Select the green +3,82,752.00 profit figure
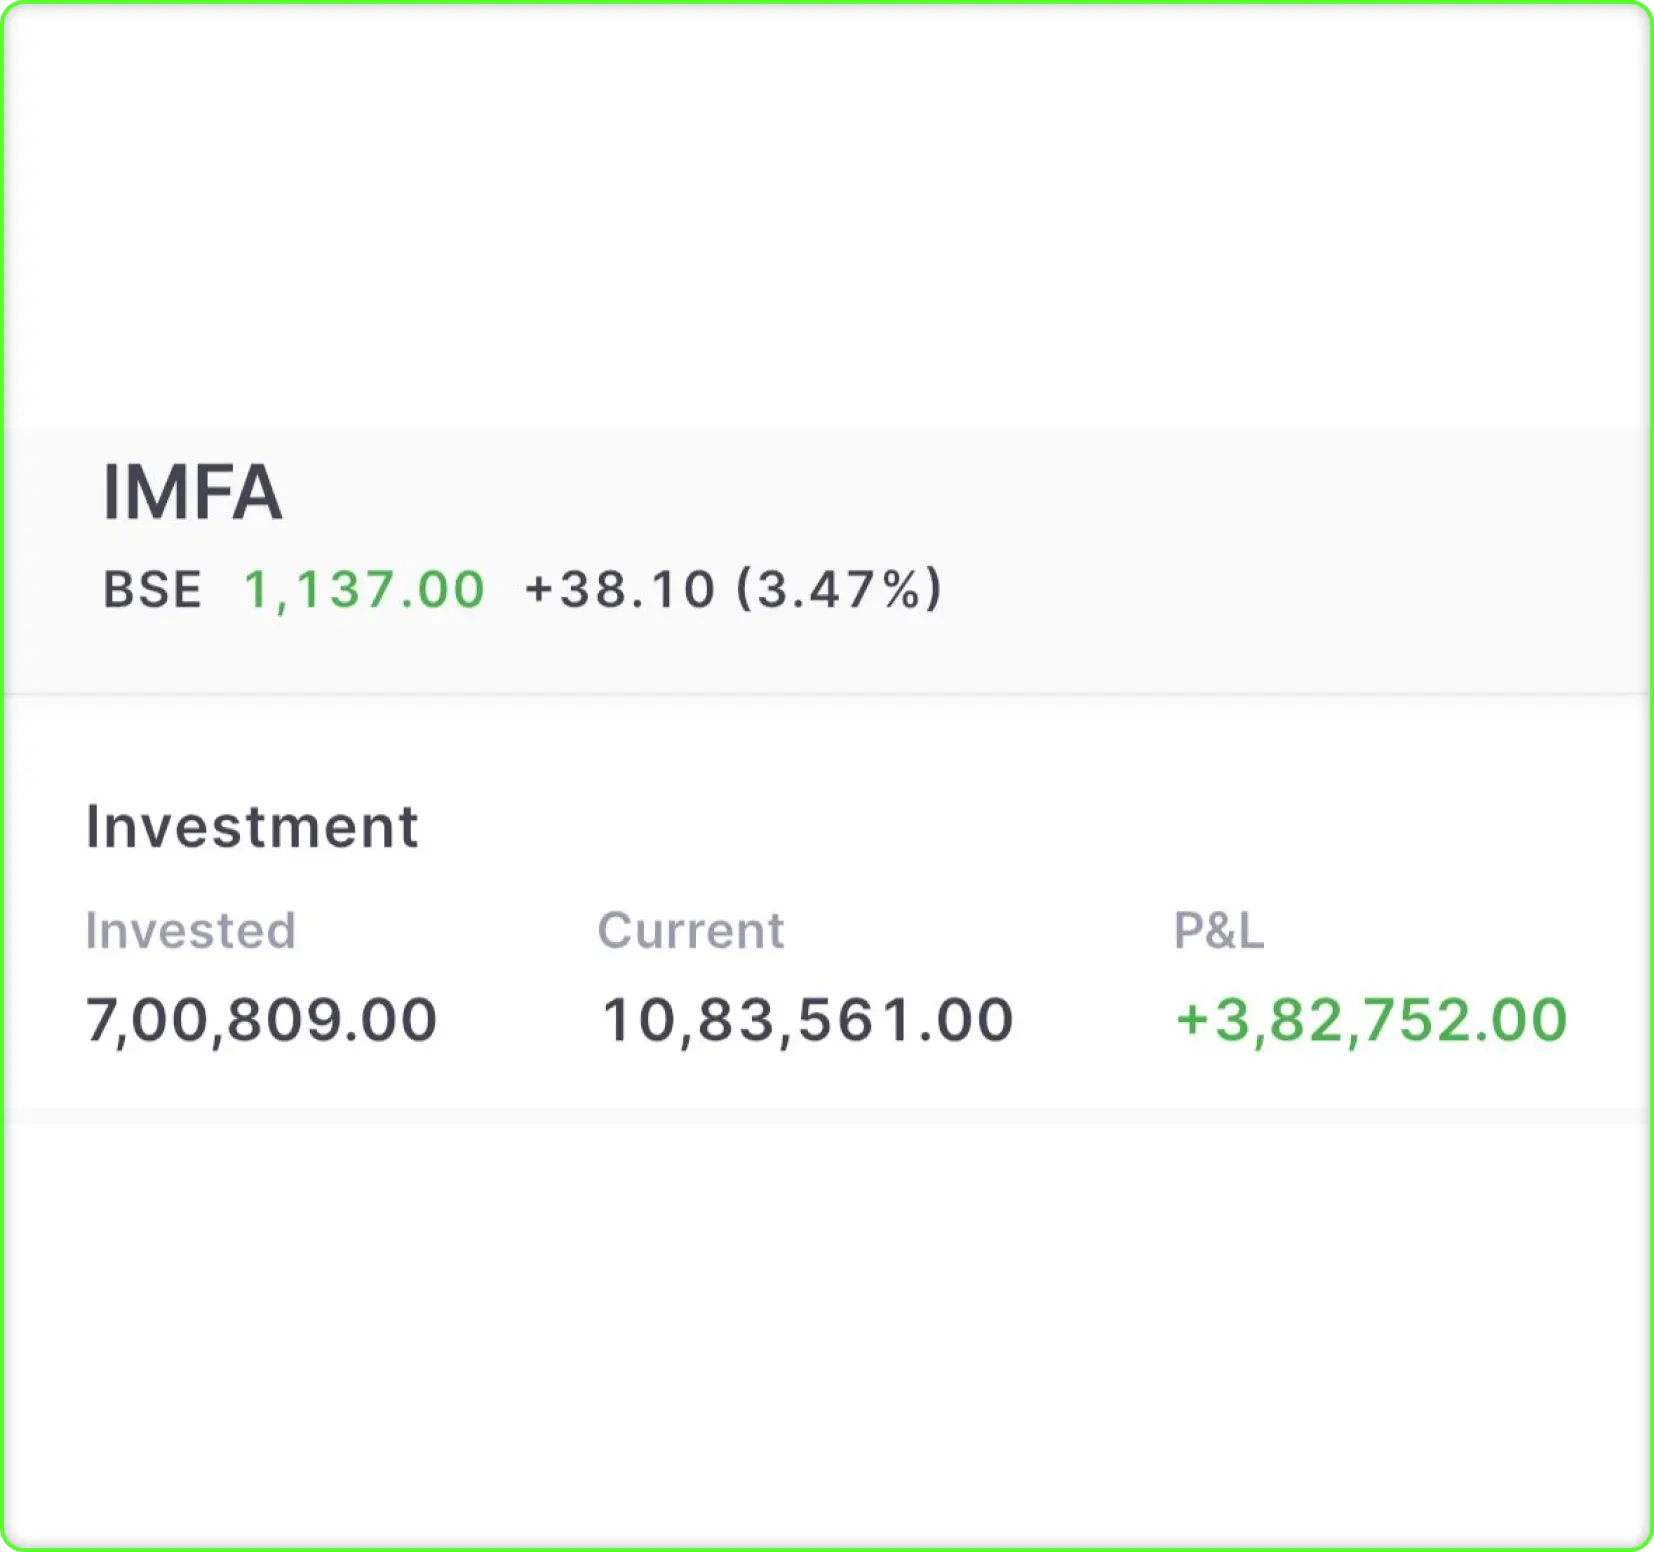This screenshot has height=1552, width=1654. click(x=1371, y=1020)
